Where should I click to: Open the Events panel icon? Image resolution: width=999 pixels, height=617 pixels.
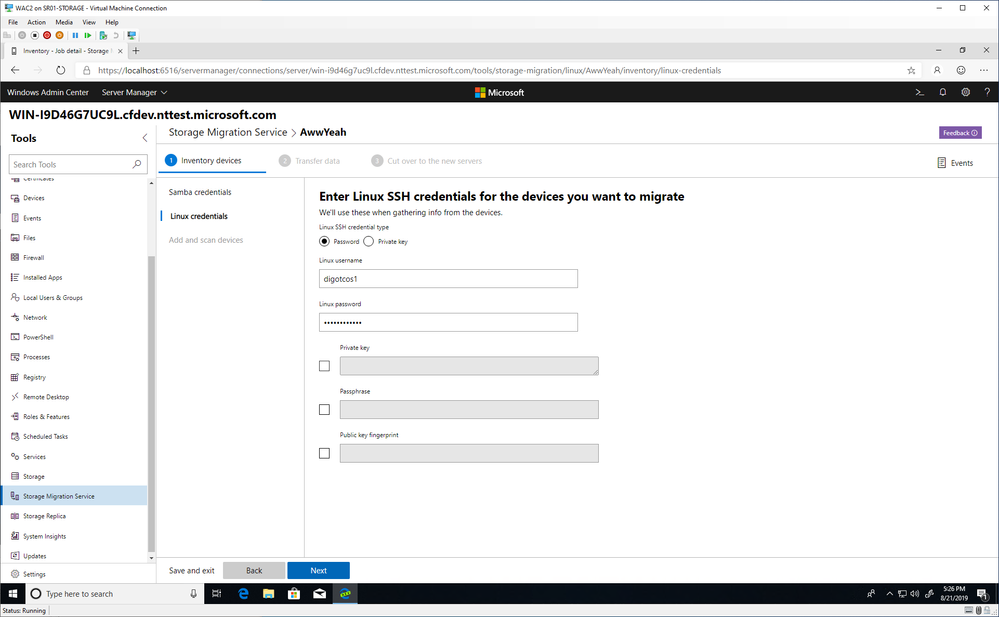(942, 163)
